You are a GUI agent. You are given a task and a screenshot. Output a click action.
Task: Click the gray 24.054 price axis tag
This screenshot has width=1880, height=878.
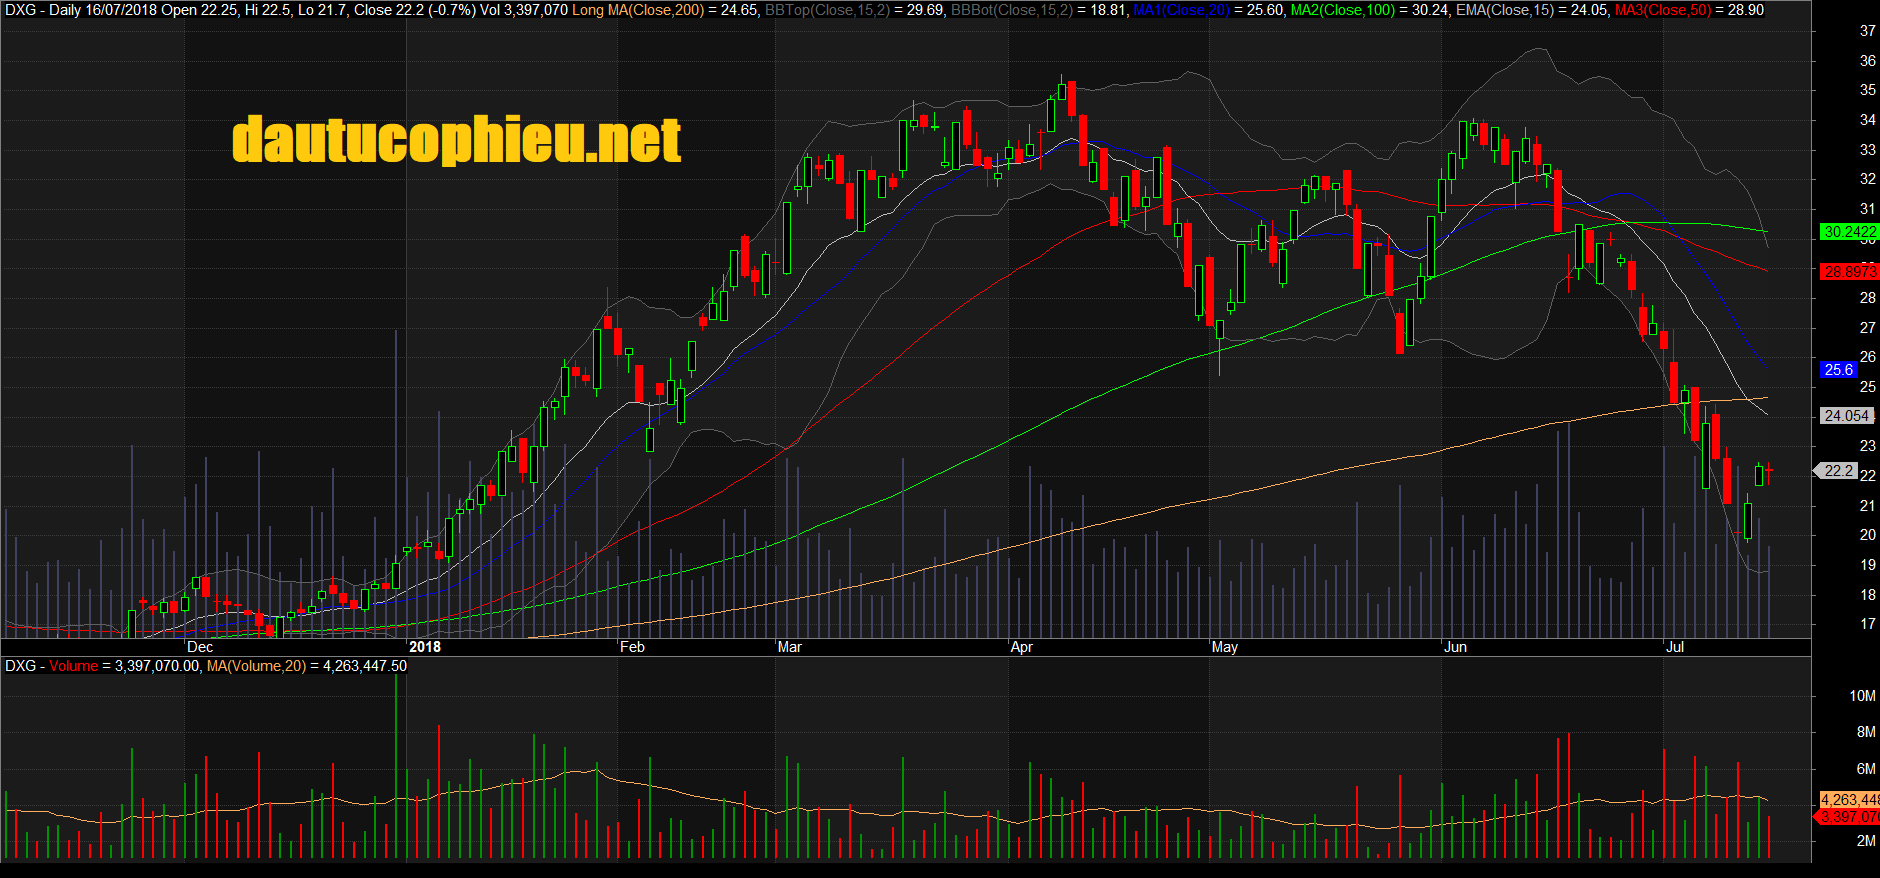1845,416
